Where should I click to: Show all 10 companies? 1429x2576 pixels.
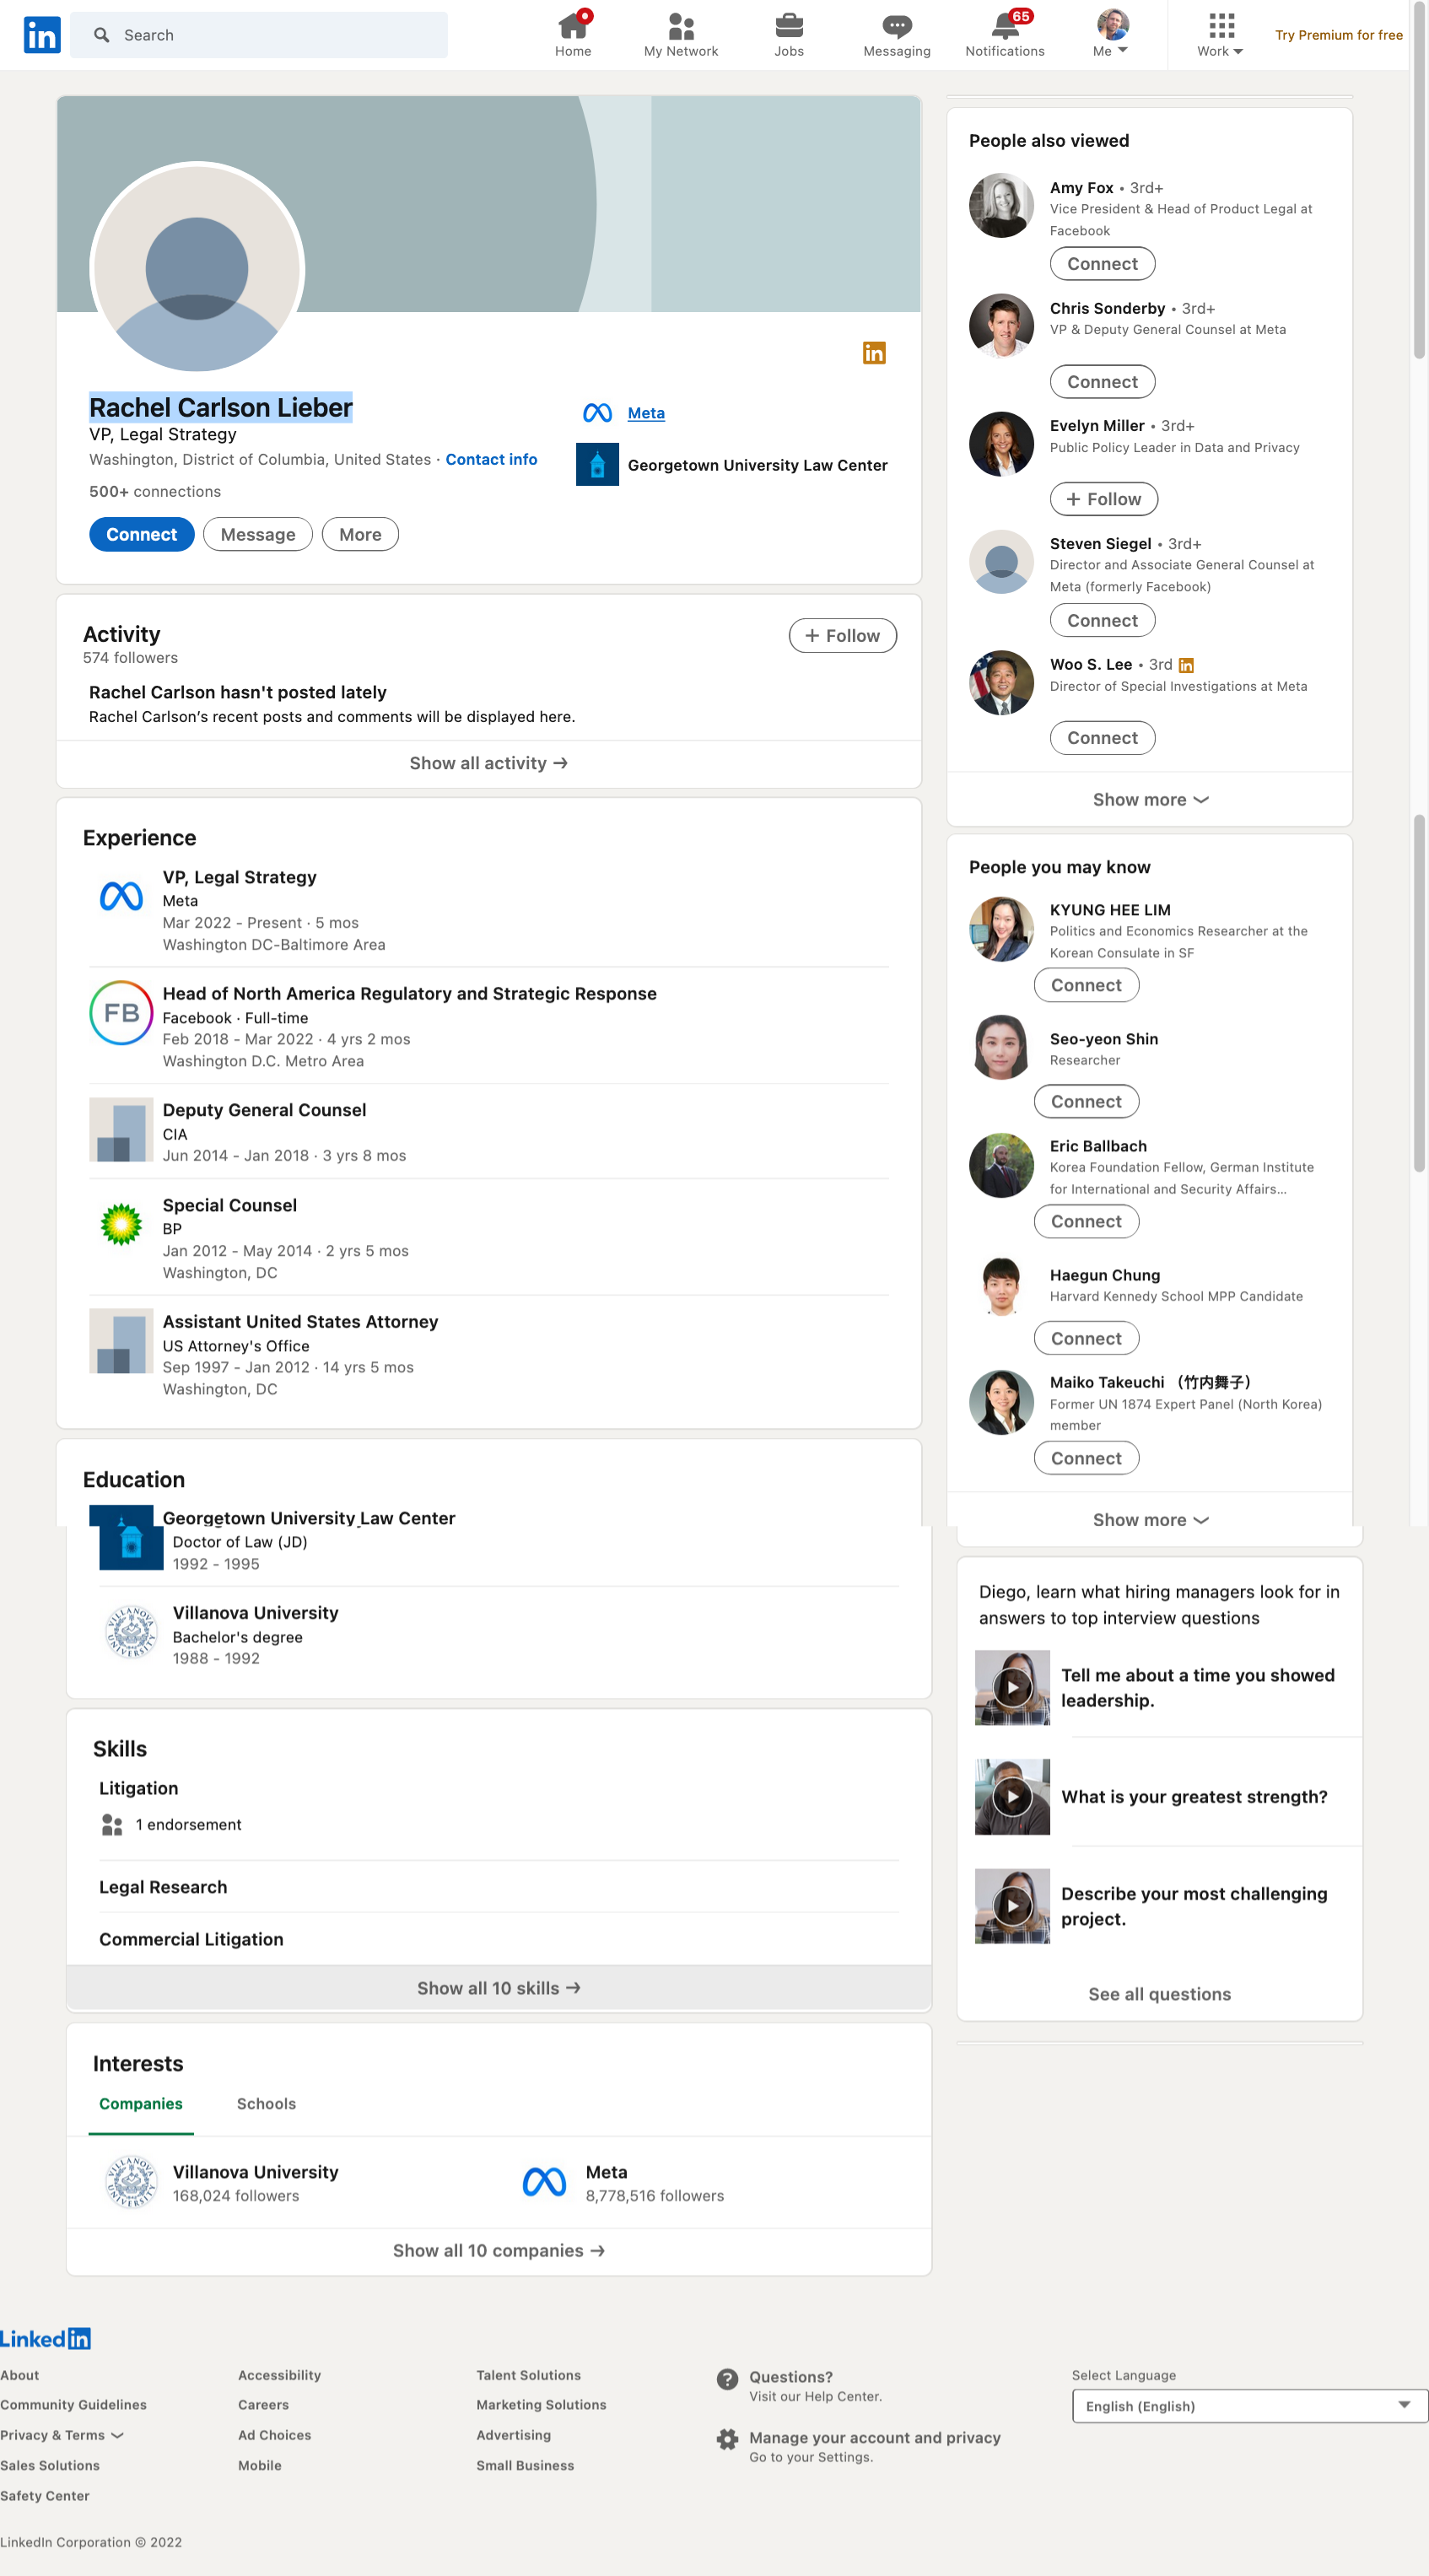pos(499,2252)
